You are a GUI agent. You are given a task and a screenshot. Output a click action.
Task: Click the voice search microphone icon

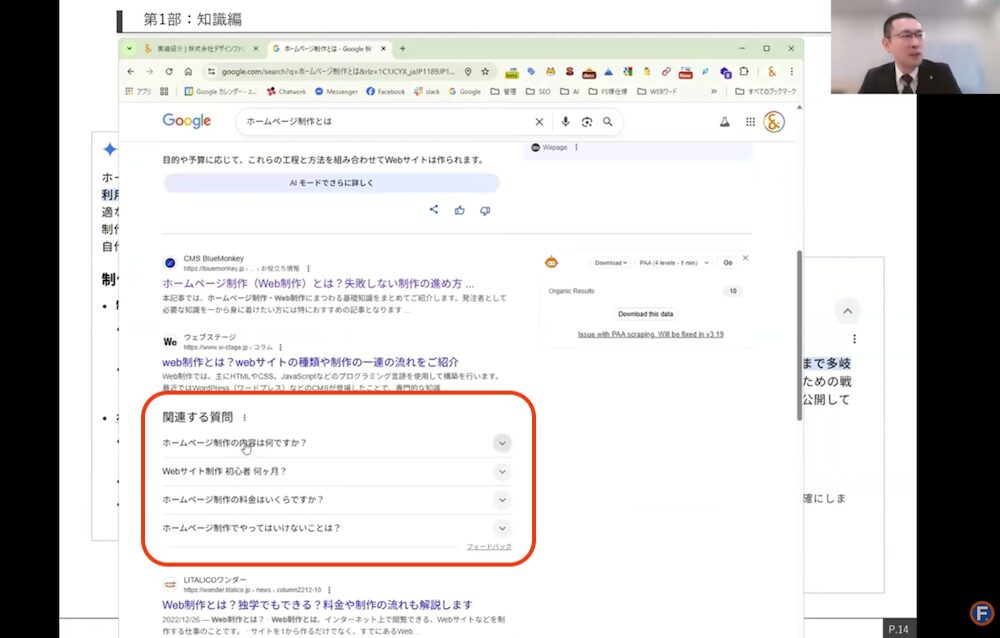[565, 121]
